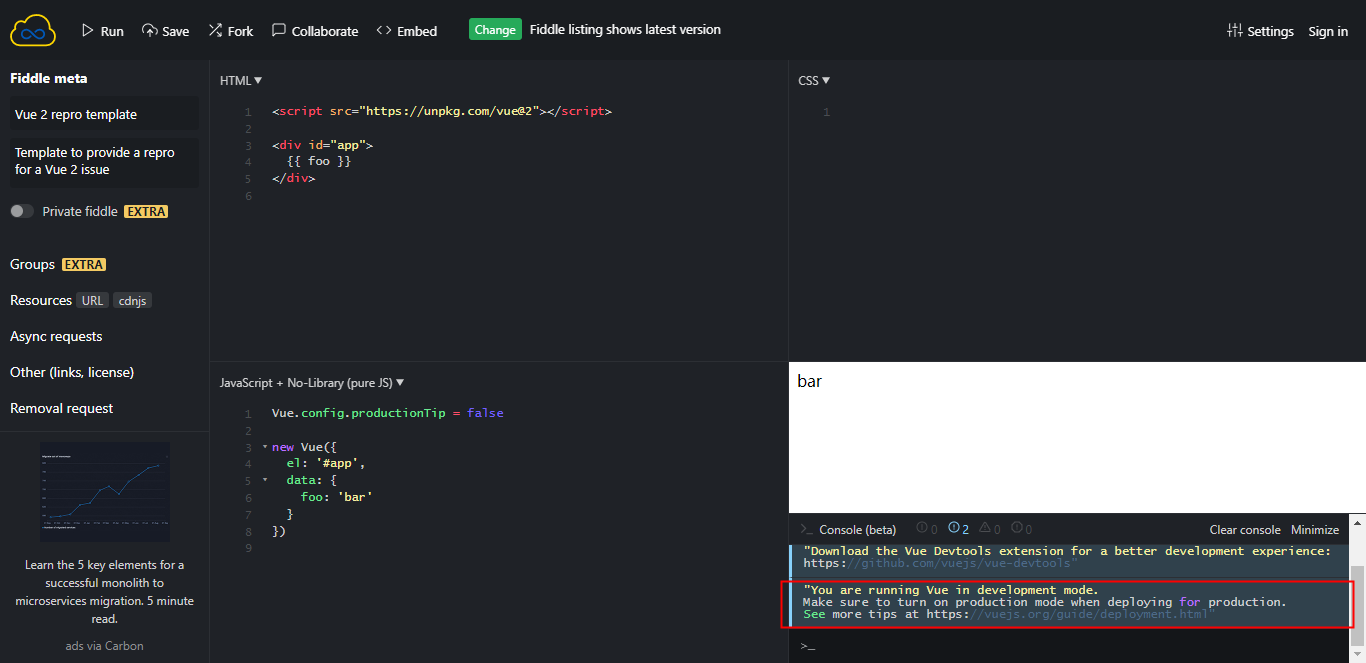Open the CSS panel settings dropdown
Screen dimensions: 1366x663
click(813, 80)
